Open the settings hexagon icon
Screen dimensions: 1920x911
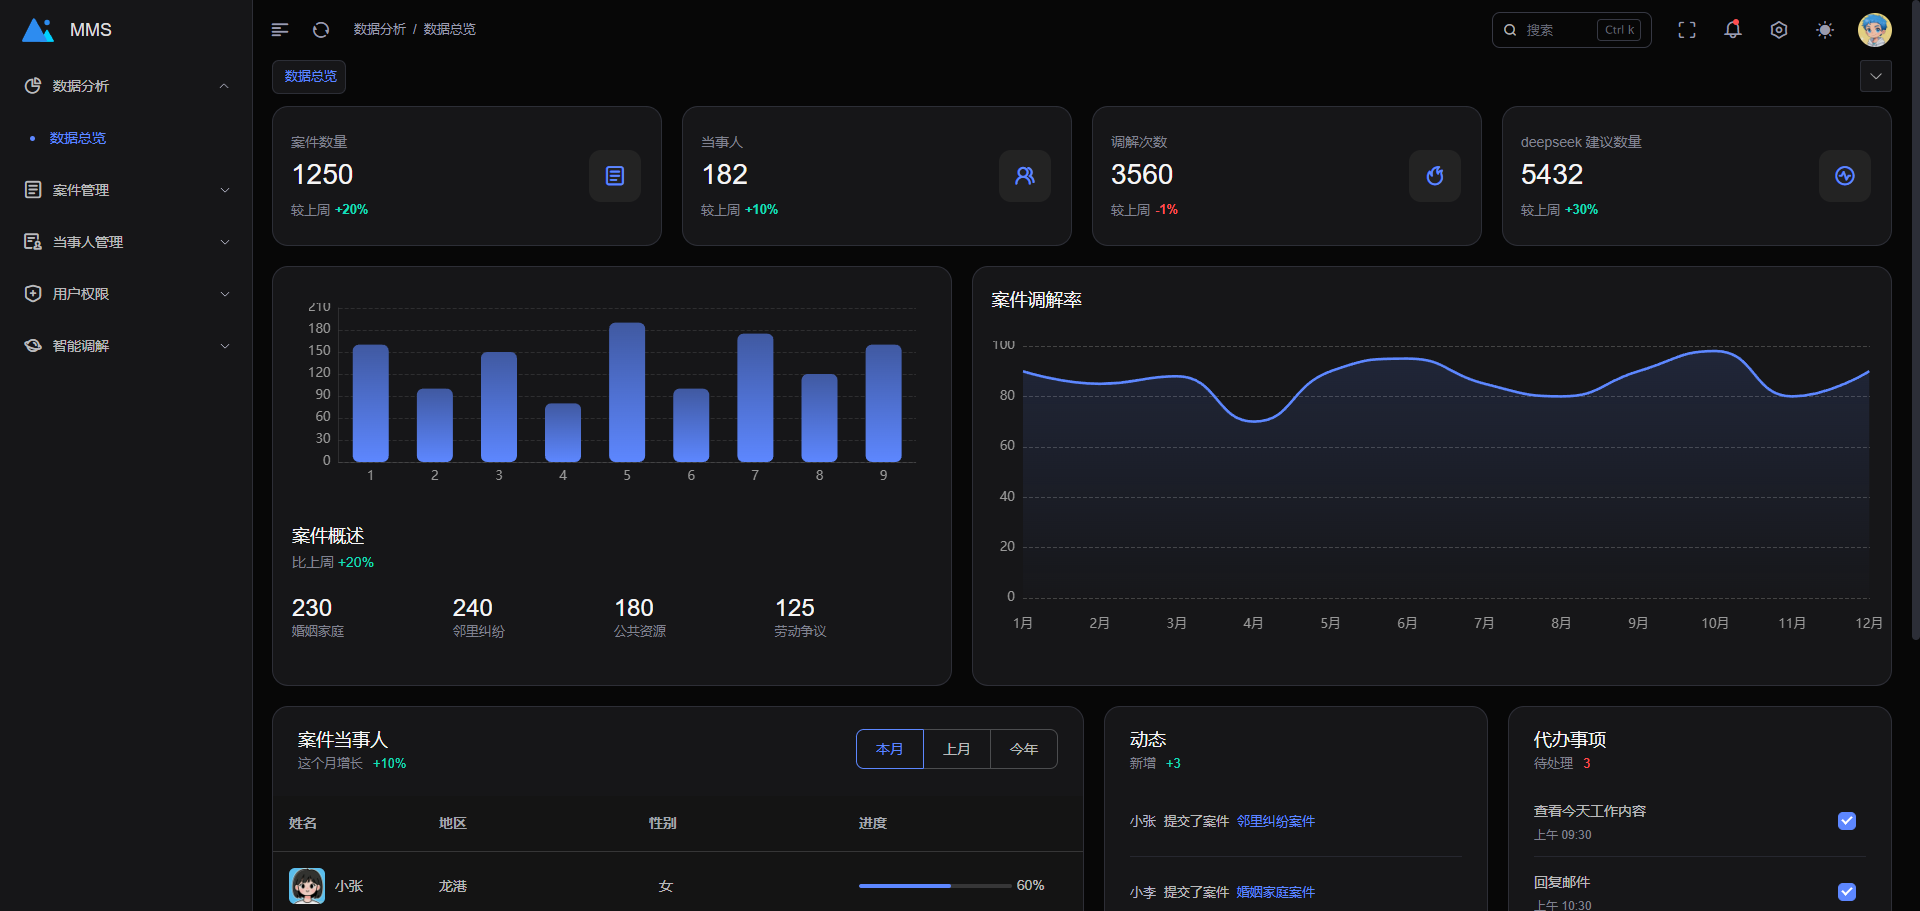(x=1779, y=30)
